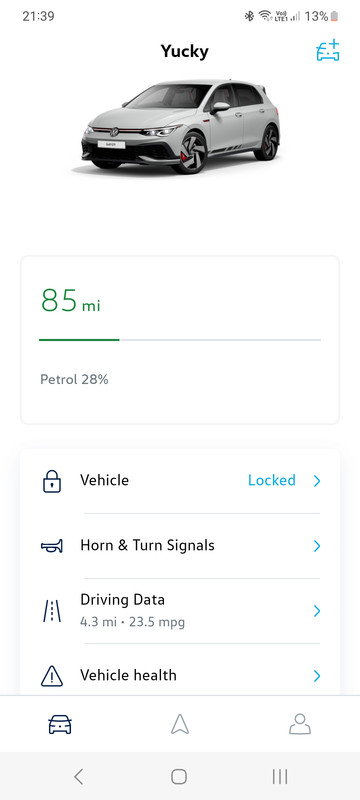Tap the horn icon
Viewport: 360px width, 800px height.
[52, 546]
